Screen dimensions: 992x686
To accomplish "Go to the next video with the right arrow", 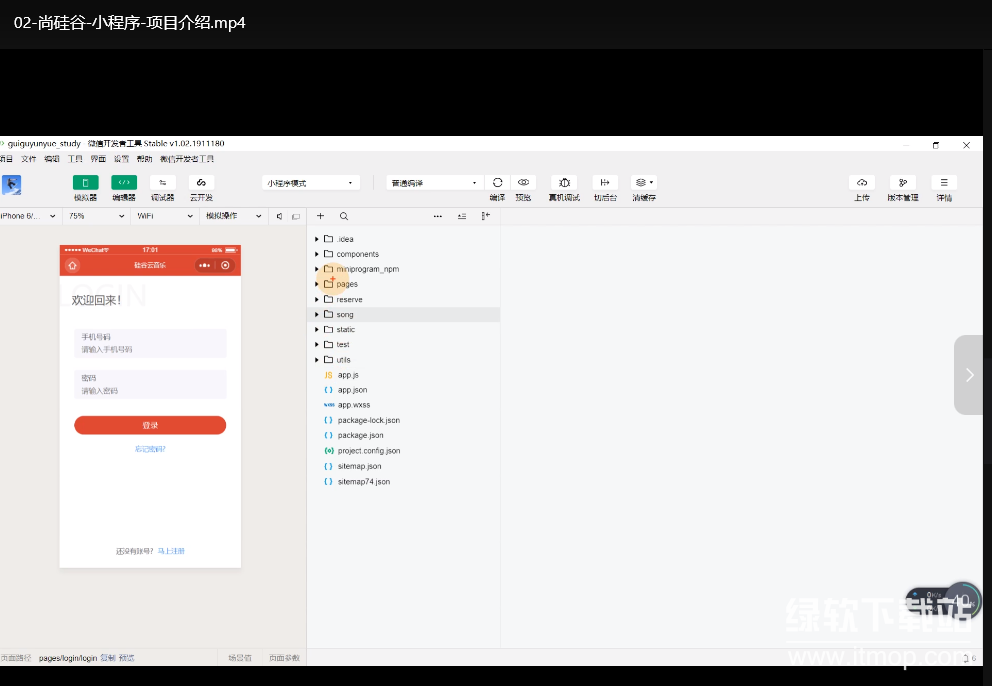I will [969, 375].
